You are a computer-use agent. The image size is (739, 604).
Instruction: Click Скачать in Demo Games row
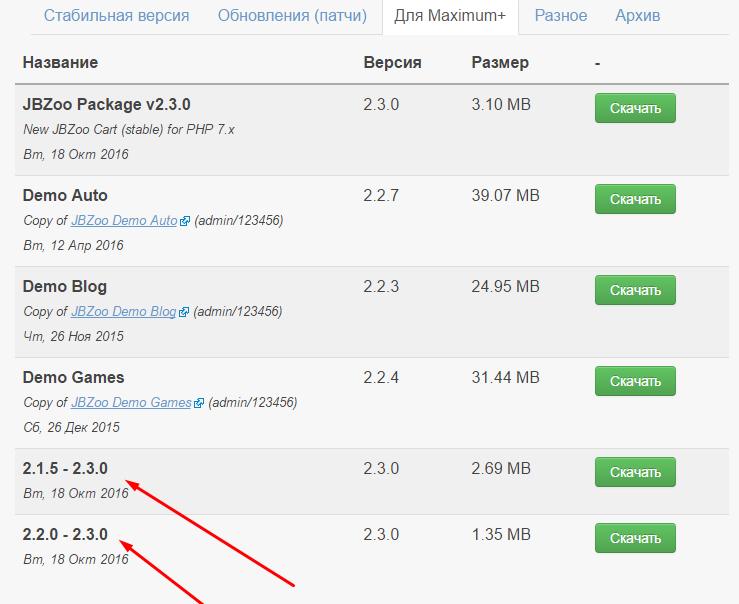(635, 381)
